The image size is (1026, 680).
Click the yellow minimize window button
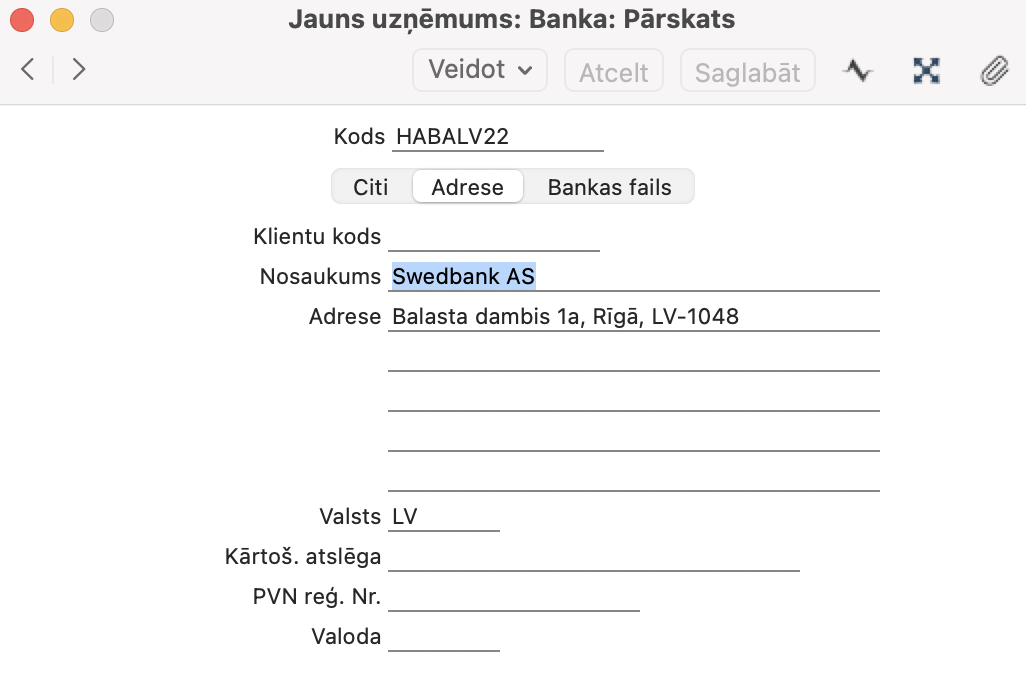(x=62, y=19)
